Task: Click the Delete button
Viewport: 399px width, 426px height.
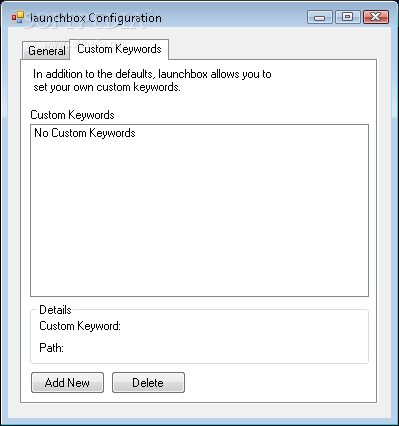Action: point(148,382)
